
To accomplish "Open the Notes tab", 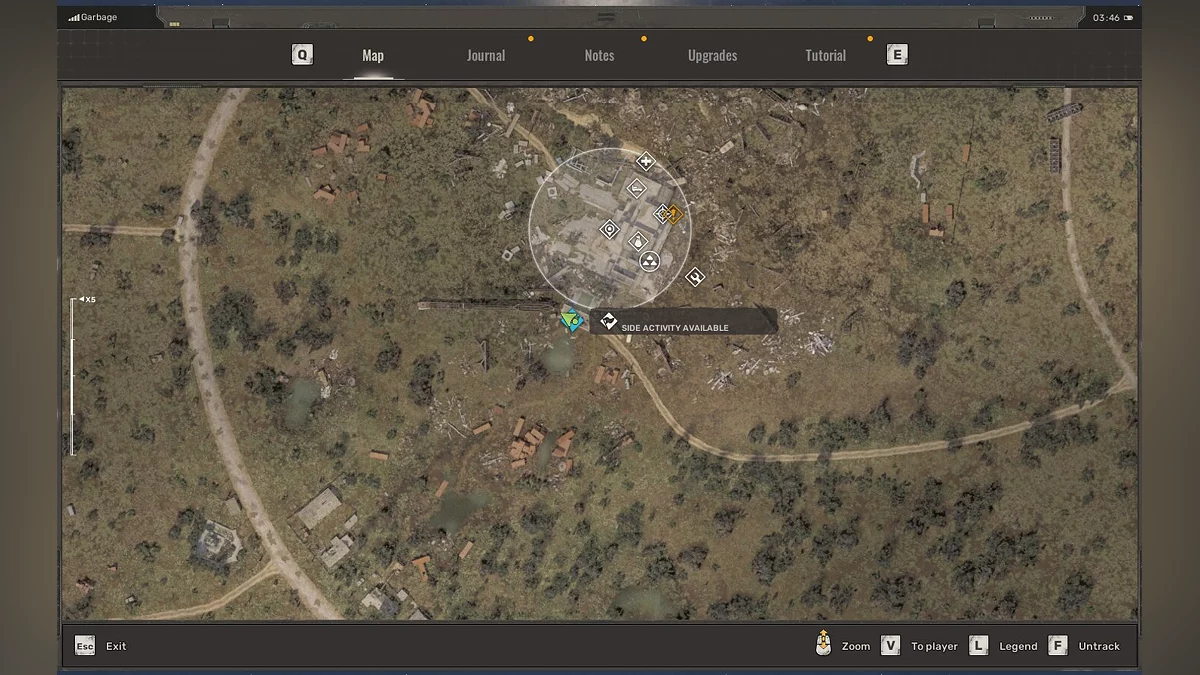I will click(x=599, y=56).
